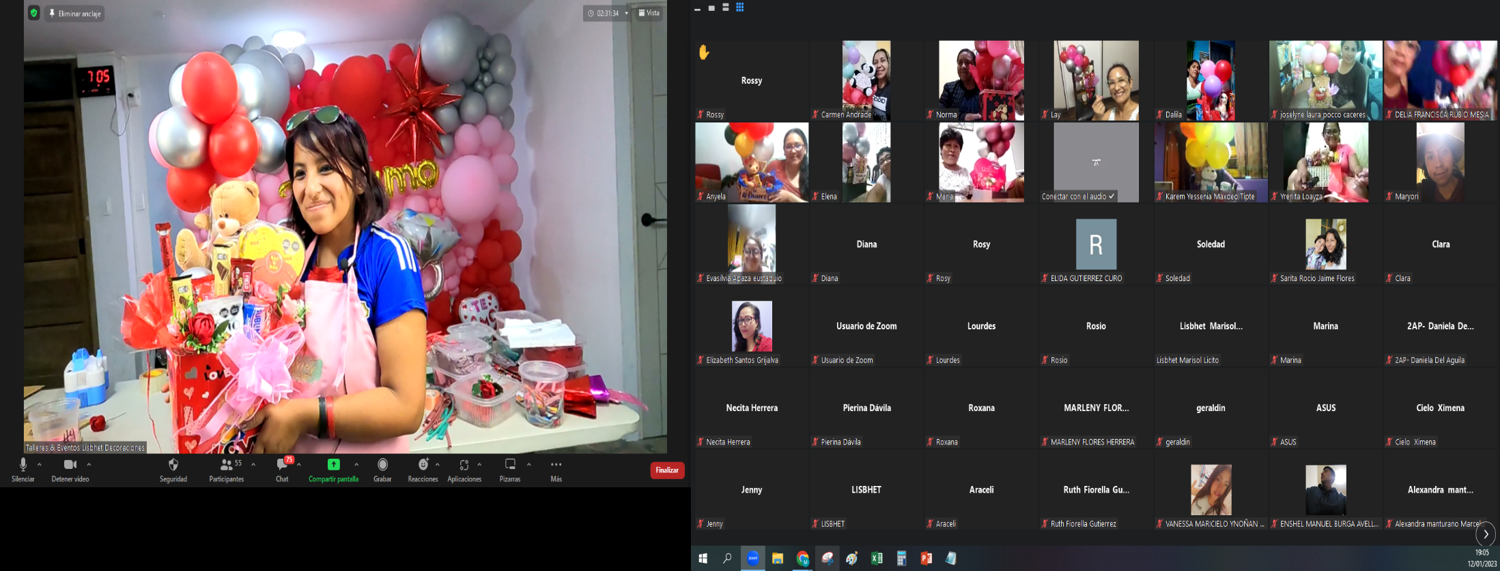Expand the share options arrow beside Compartir pantalla
1500x571 pixels.
pyautogui.click(x=357, y=464)
